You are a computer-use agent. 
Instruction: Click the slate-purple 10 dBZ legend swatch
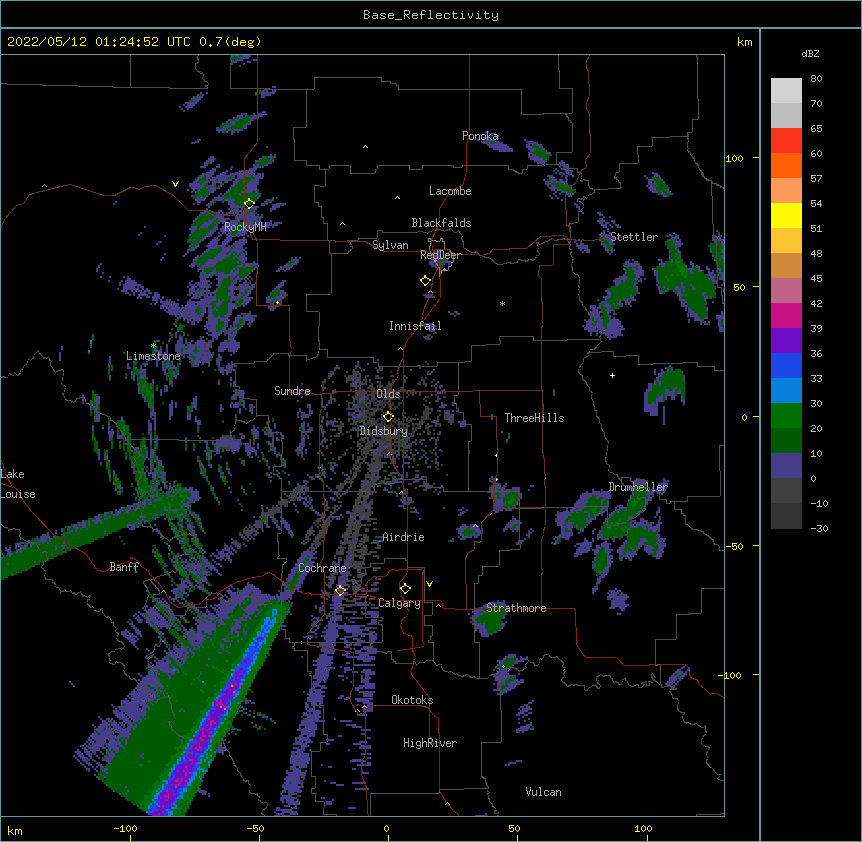point(786,466)
